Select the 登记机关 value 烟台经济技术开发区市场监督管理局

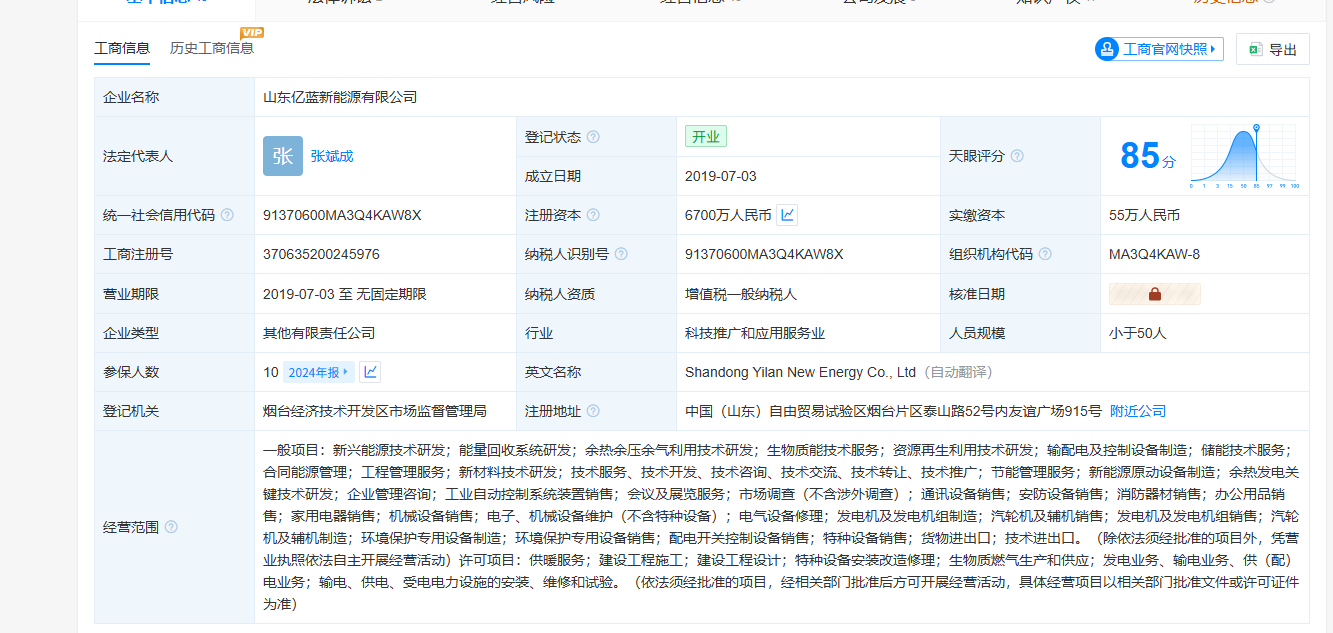click(x=375, y=411)
